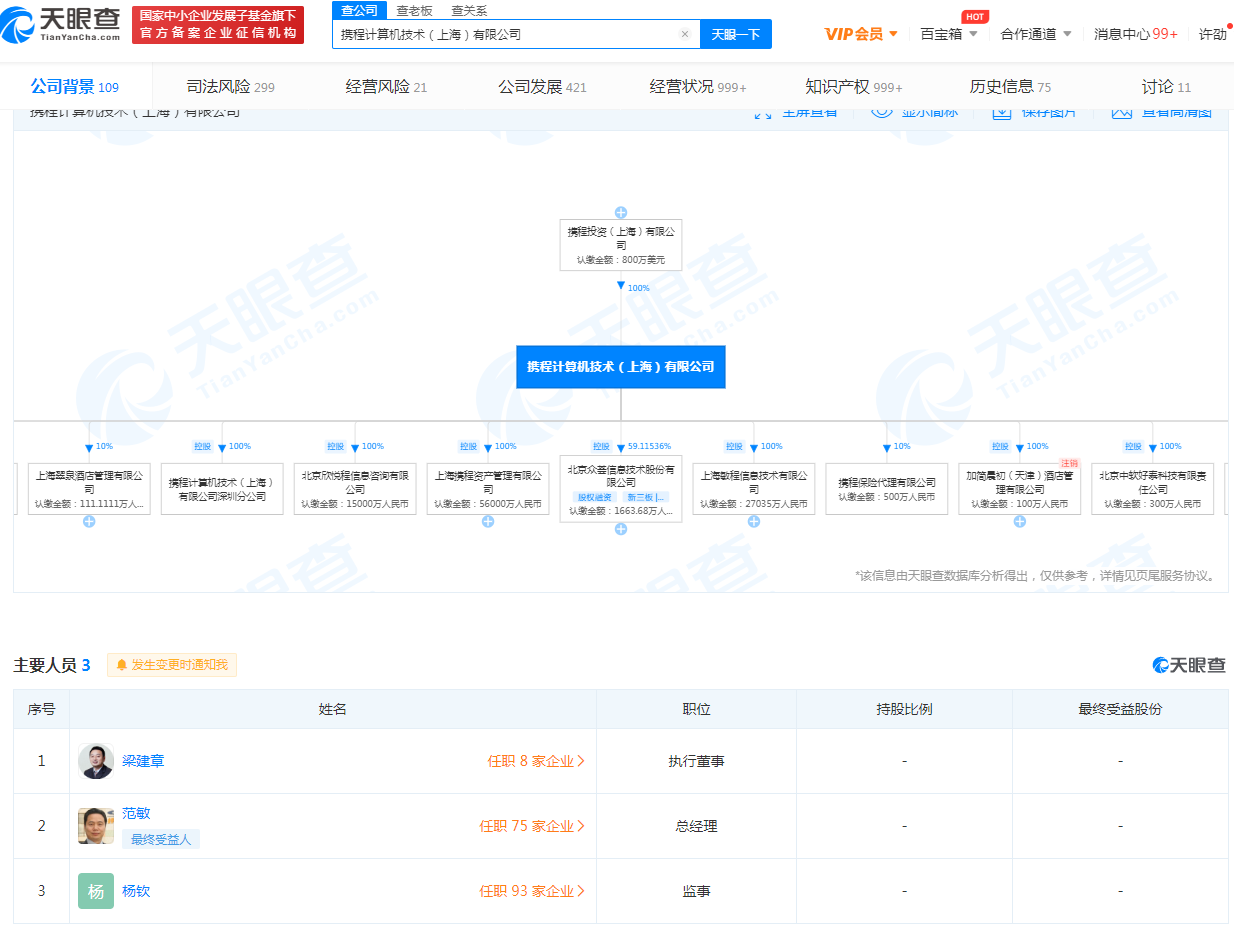Select the 携程投资（上海）有限公司 shareholder node
The width and height of the screenshot is (1234, 934).
coord(621,245)
